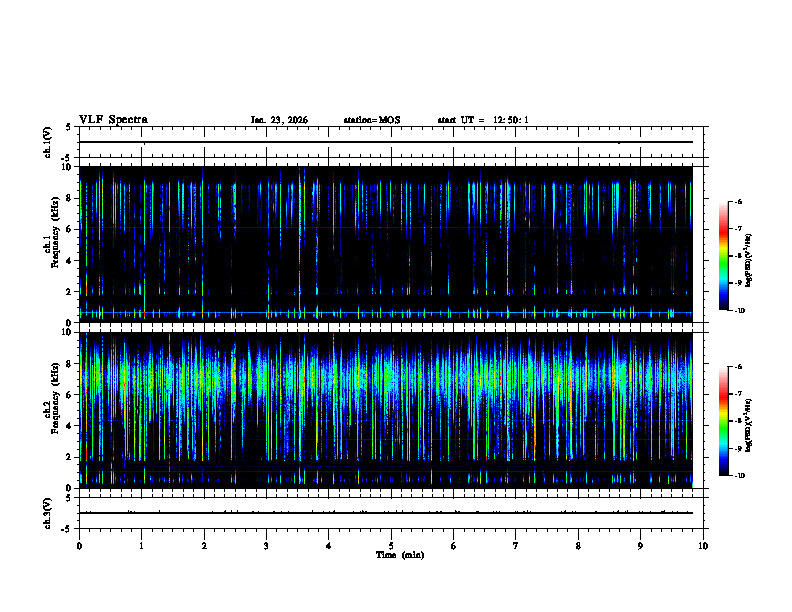Click the "4" kHz tick of ch.1 panel
This screenshot has width=792, height=612.
pos(70,261)
